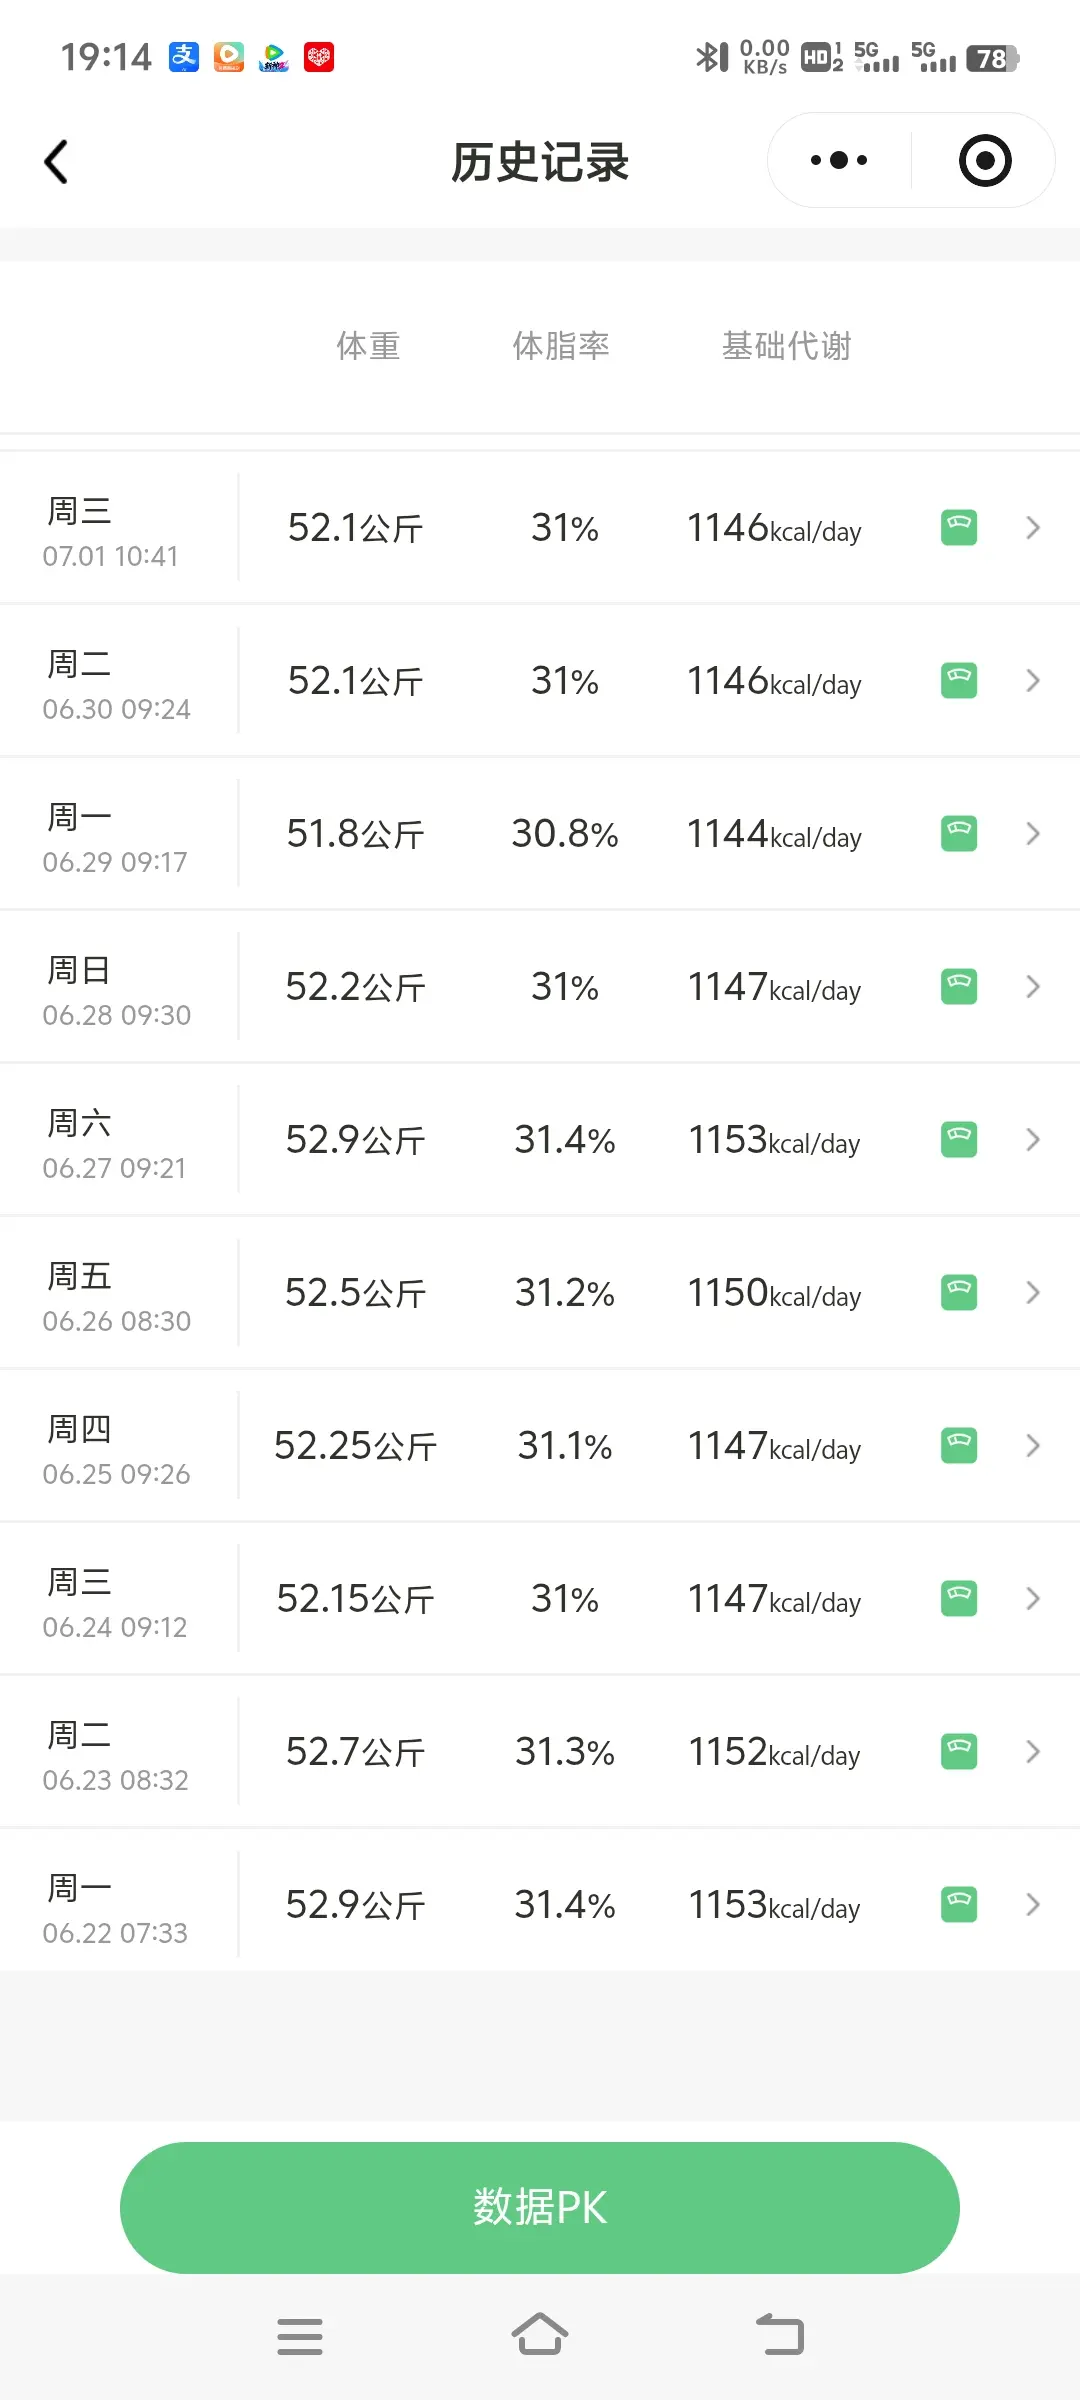Tap green scale icon on 06.24 record

pos(959,1598)
